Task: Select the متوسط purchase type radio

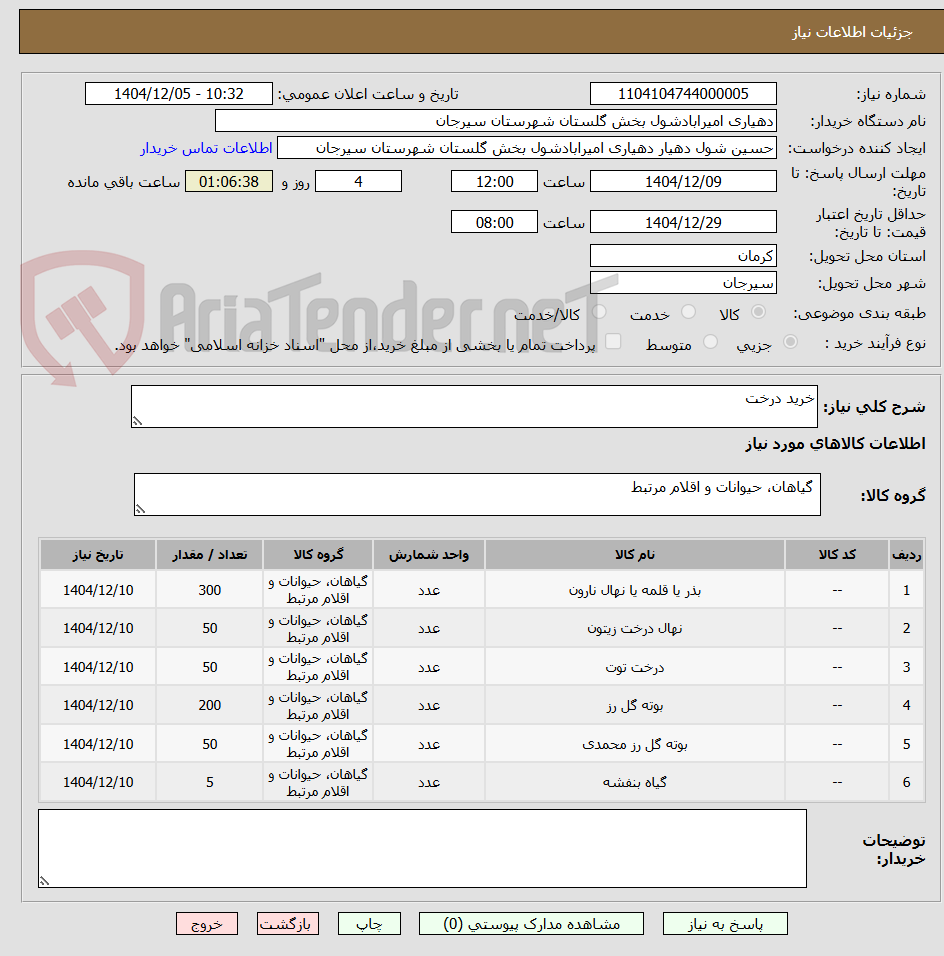Action: (x=710, y=342)
